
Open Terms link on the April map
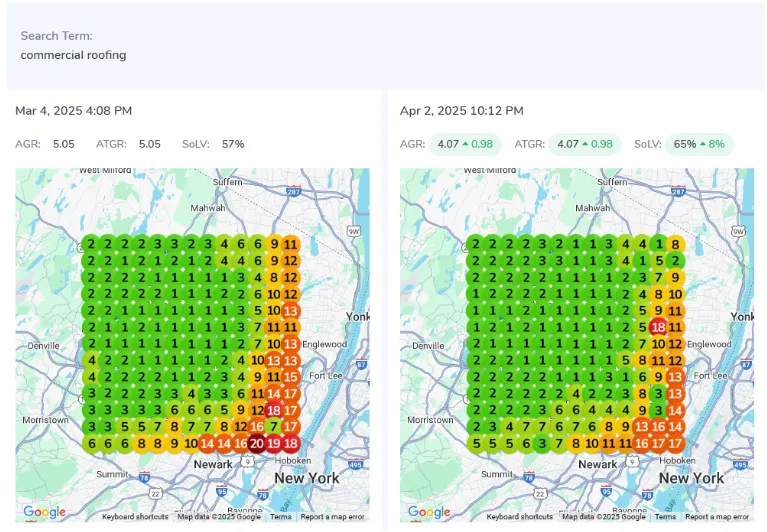point(666,517)
